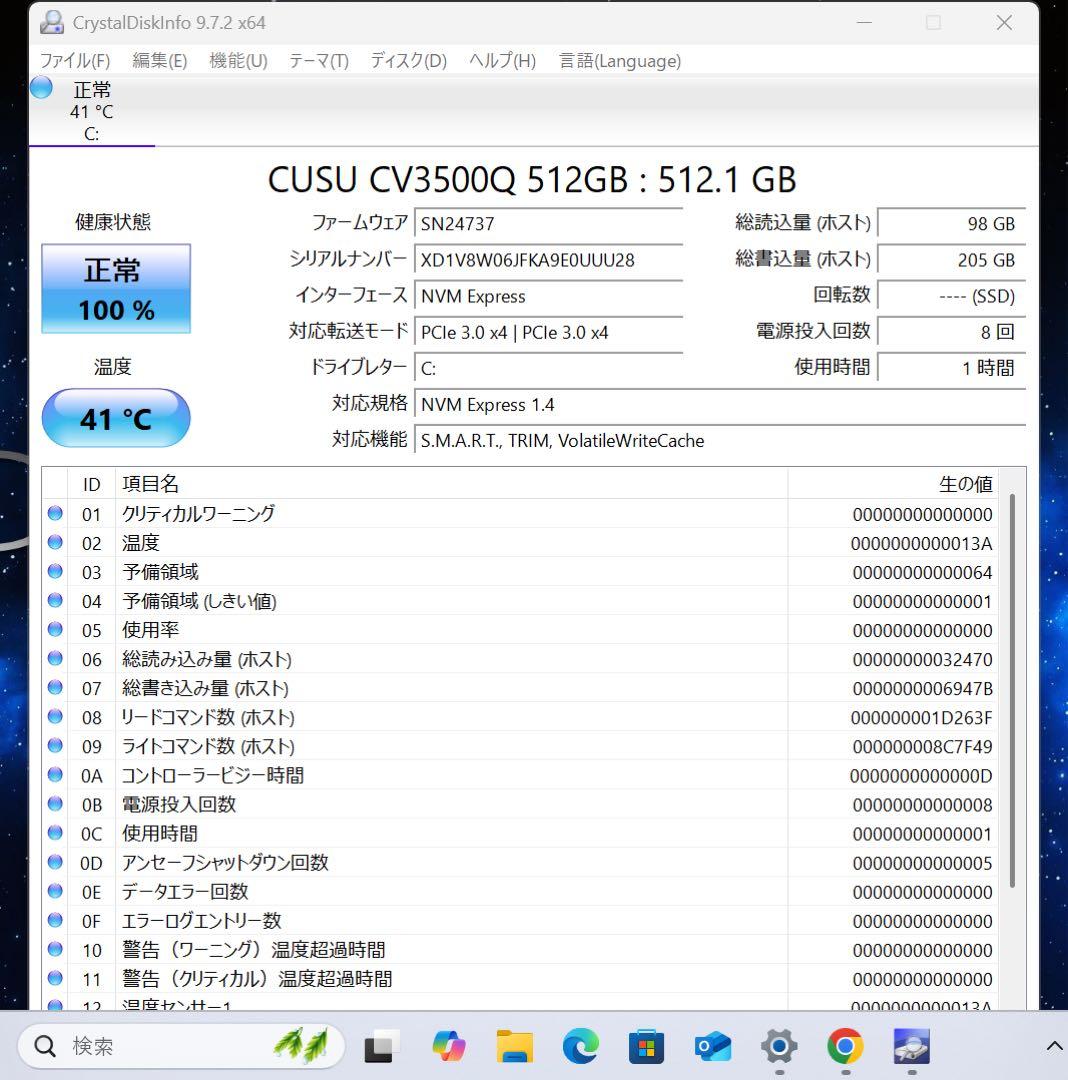Image resolution: width=1068 pixels, height=1080 pixels.
Task: Select the 05 使用率 row
Action: [520, 630]
